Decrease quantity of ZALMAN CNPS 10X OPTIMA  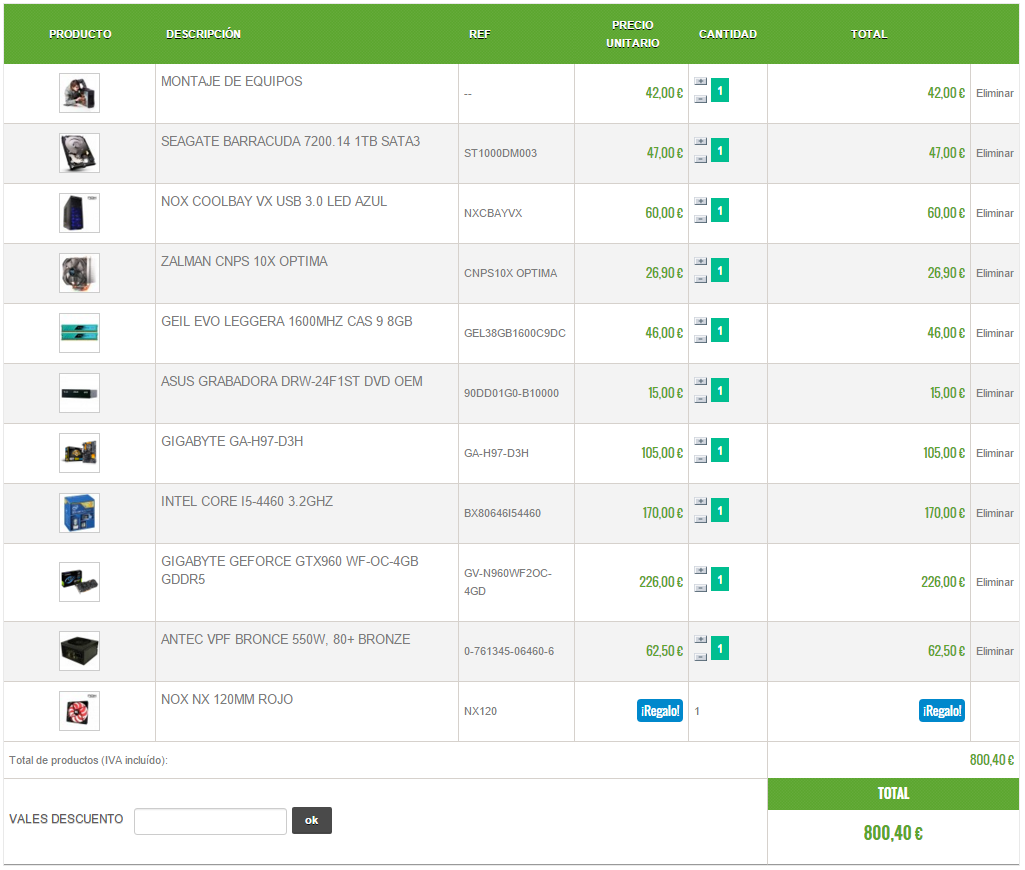point(701,280)
